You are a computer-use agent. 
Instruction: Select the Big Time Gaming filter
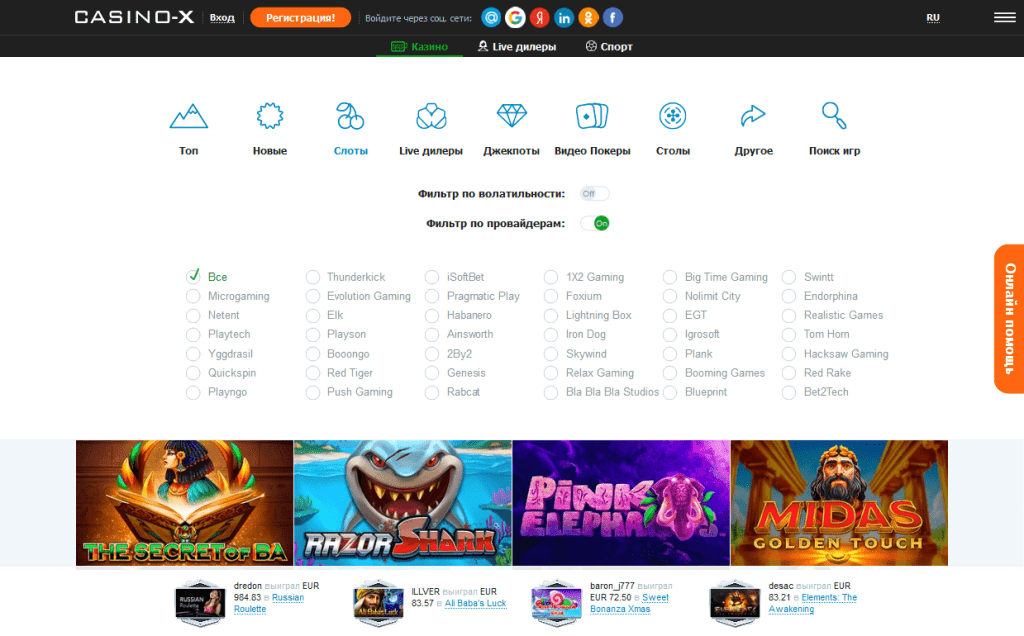(x=715, y=278)
